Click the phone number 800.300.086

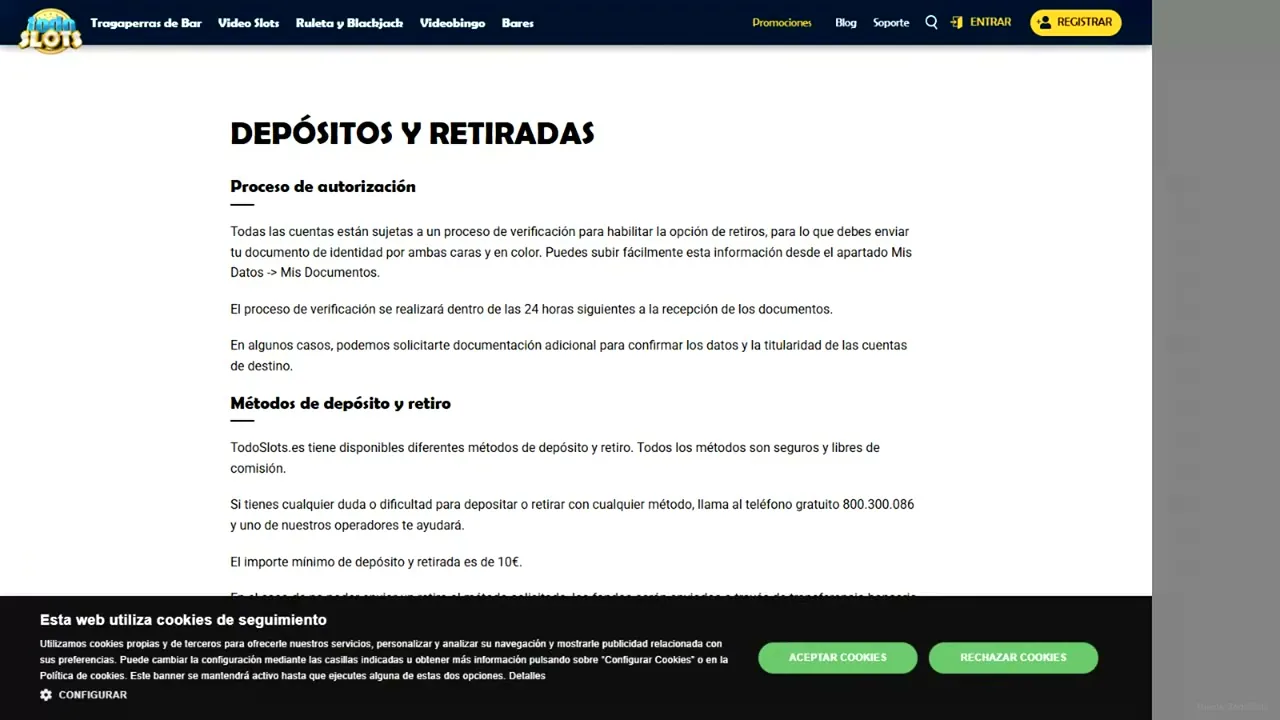(x=878, y=504)
